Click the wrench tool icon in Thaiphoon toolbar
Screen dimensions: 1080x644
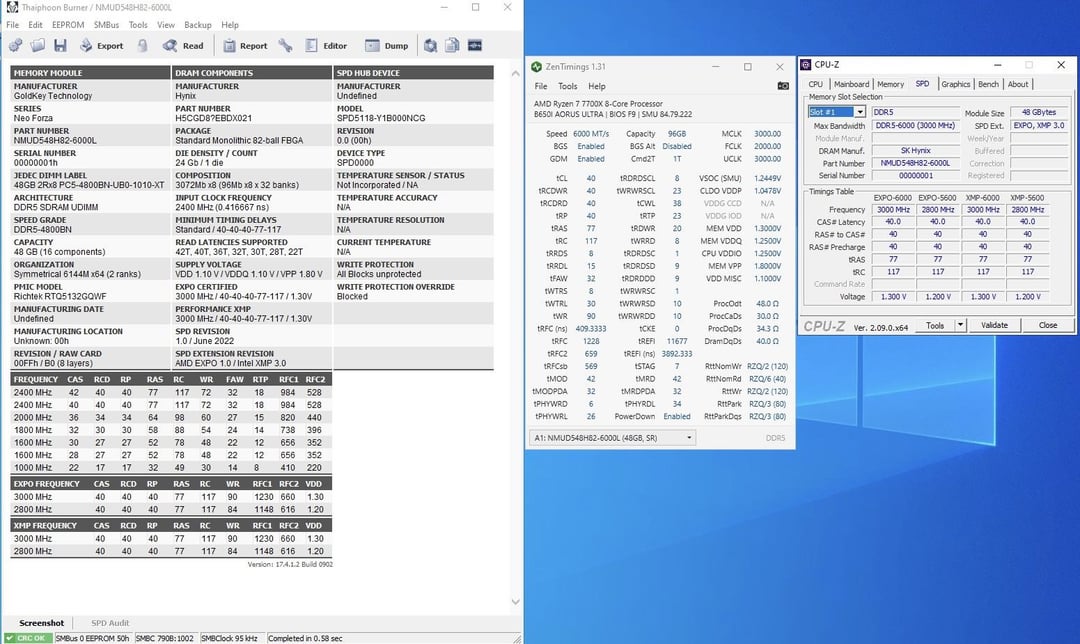pos(285,45)
